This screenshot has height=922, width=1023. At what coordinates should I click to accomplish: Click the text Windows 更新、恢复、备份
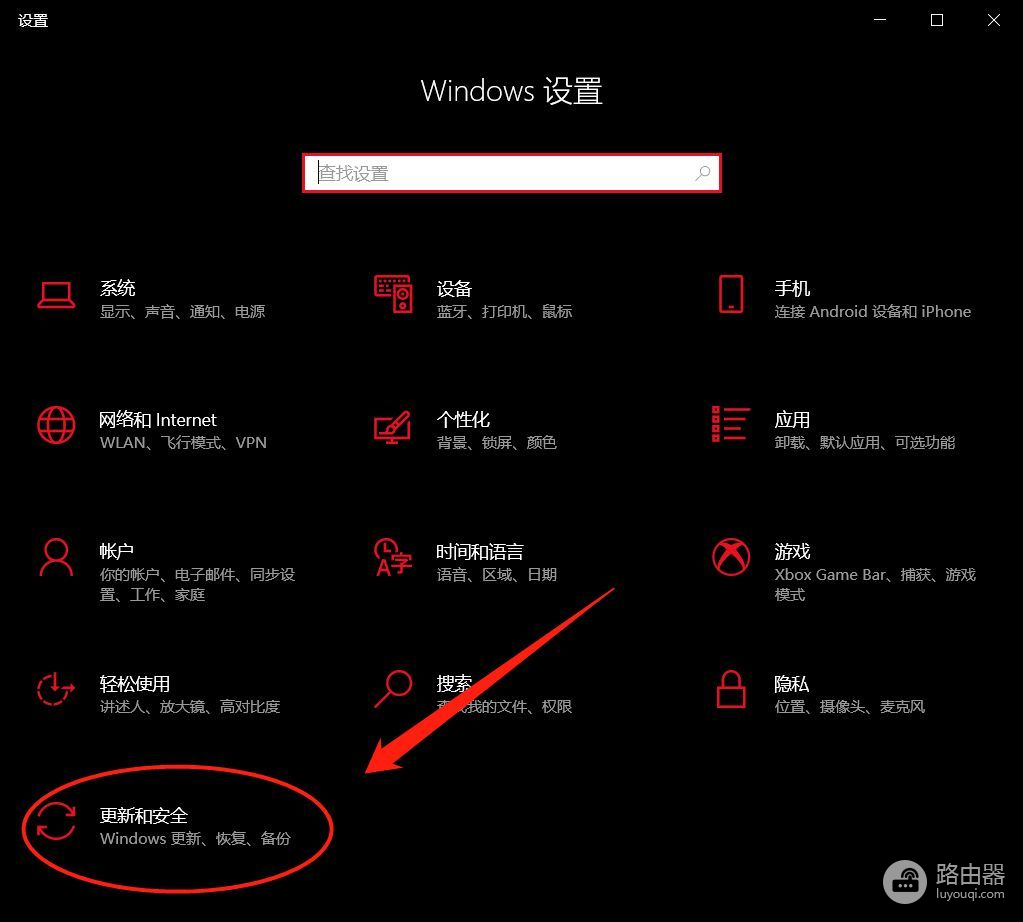pyautogui.click(x=195, y=838)
